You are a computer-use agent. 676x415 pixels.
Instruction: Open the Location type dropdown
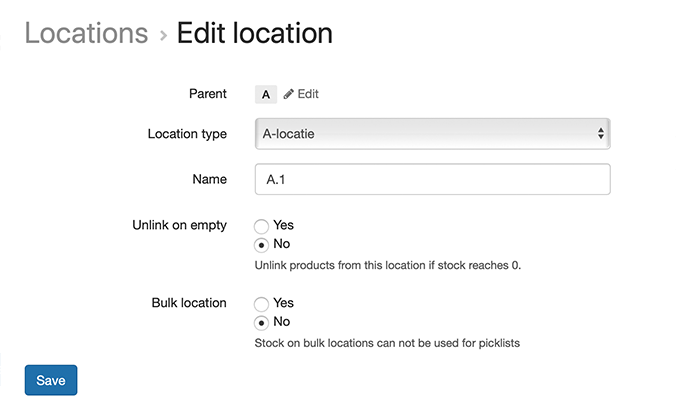click(432, 134)
